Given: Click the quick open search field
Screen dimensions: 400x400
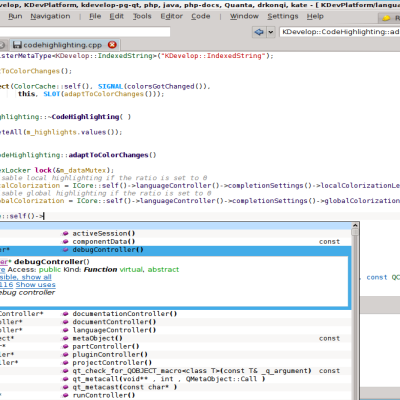Looking at the screenshot, I should (x=85, y=32).
